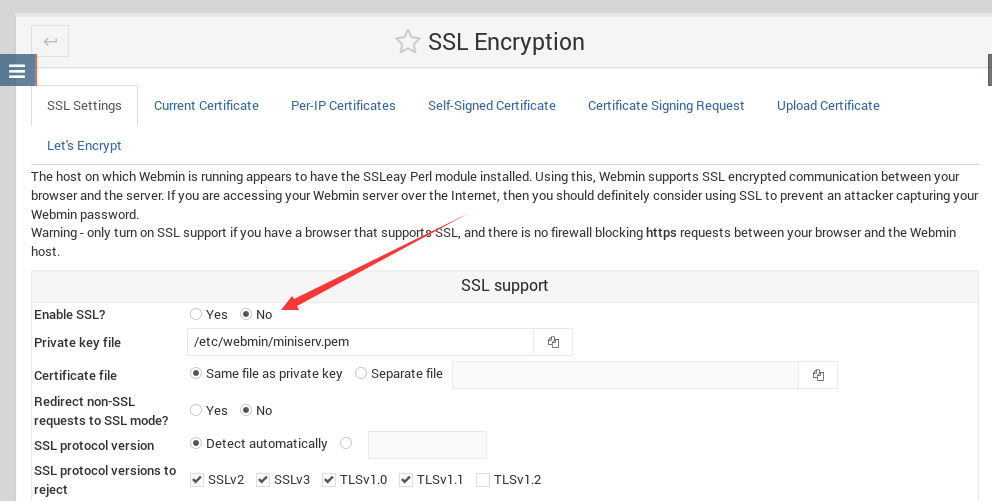
Task: Select custom SSL protocol version radio
Action: (x=345, y=443)
